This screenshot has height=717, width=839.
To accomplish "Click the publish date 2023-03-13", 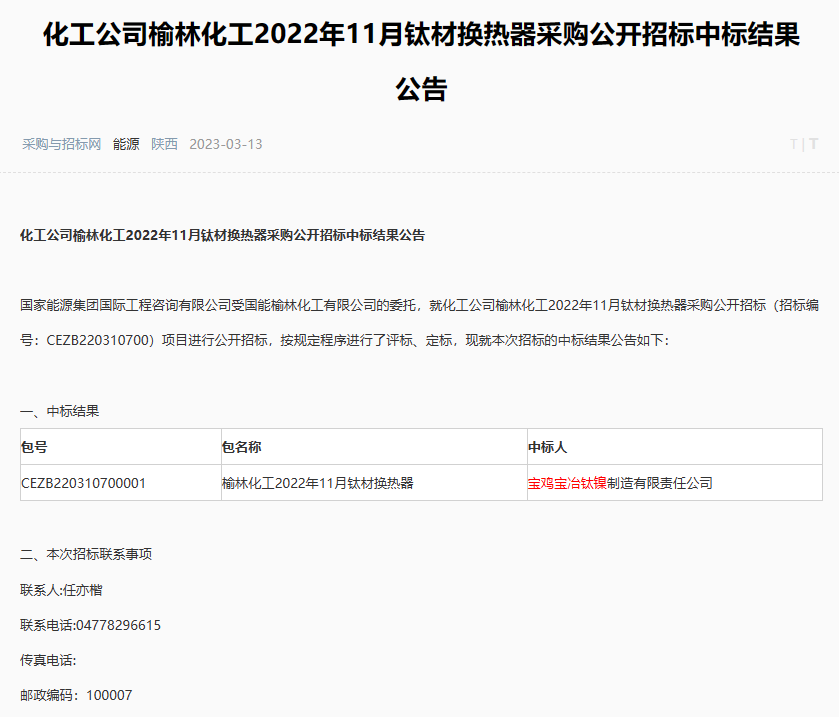I will pos(226,144).
